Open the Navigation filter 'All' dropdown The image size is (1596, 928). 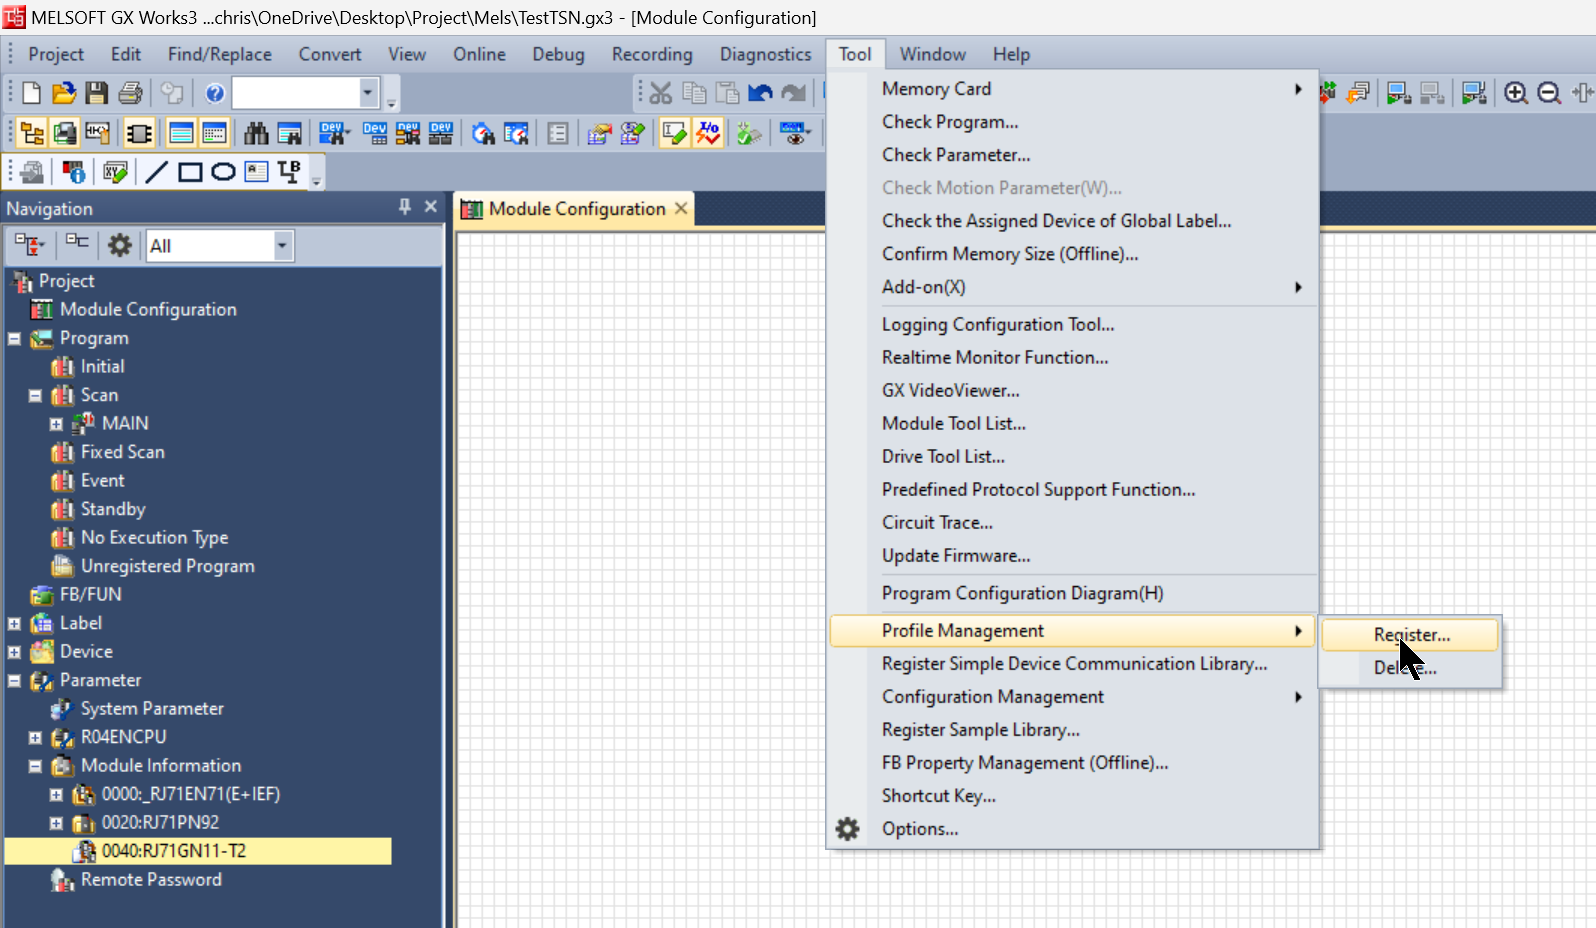point(282,246)
